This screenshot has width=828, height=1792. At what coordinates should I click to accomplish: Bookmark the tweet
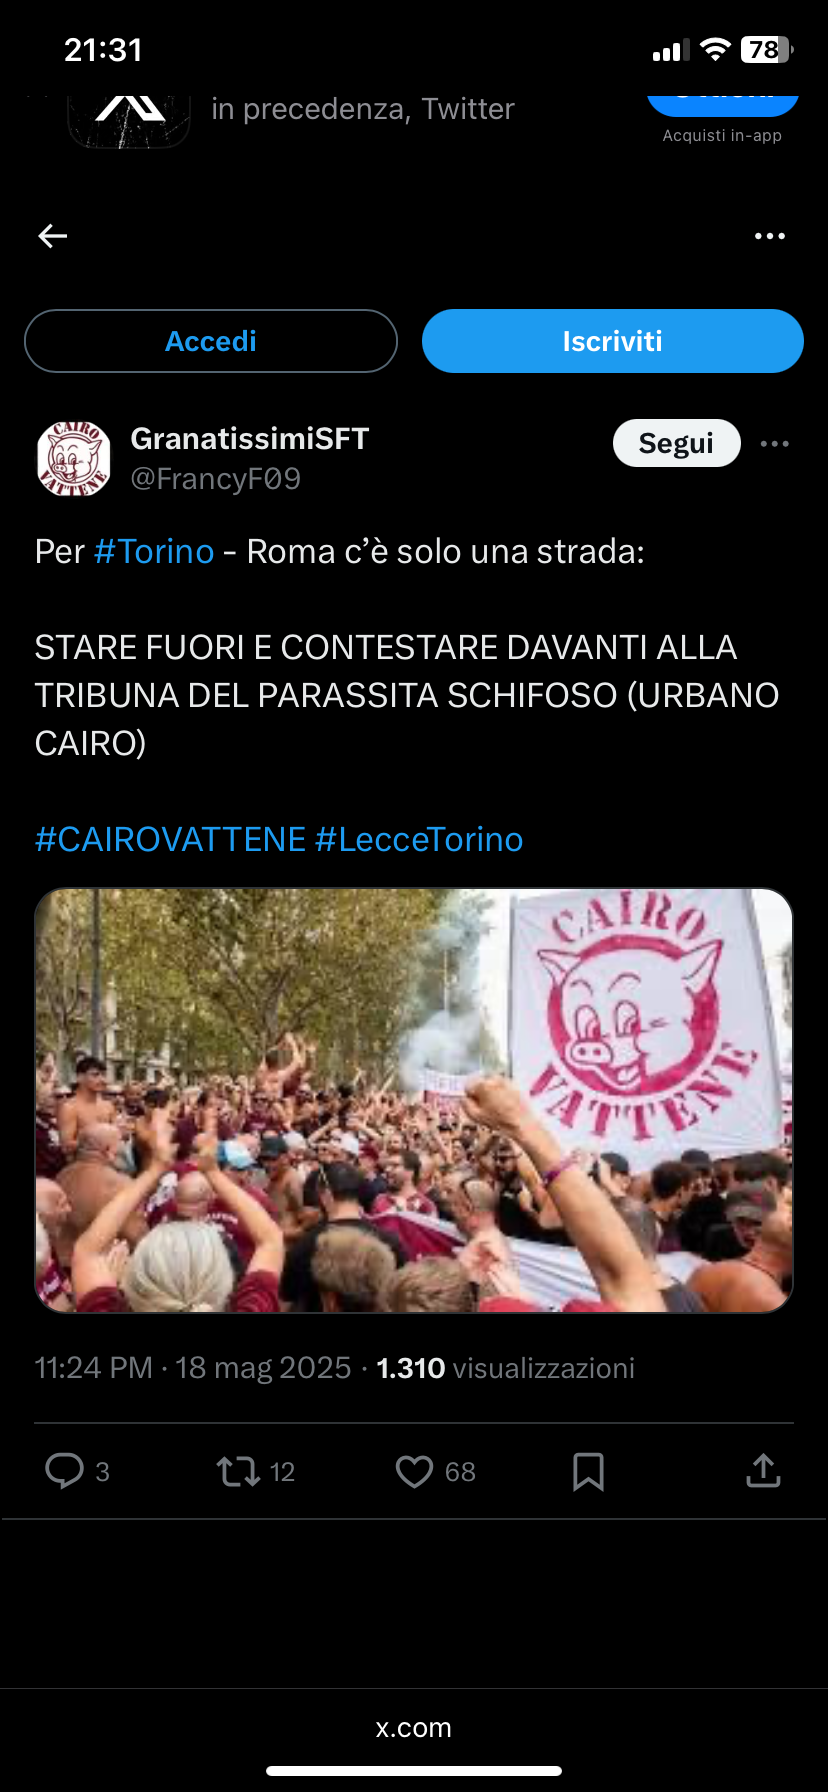tap(588, 1471)
